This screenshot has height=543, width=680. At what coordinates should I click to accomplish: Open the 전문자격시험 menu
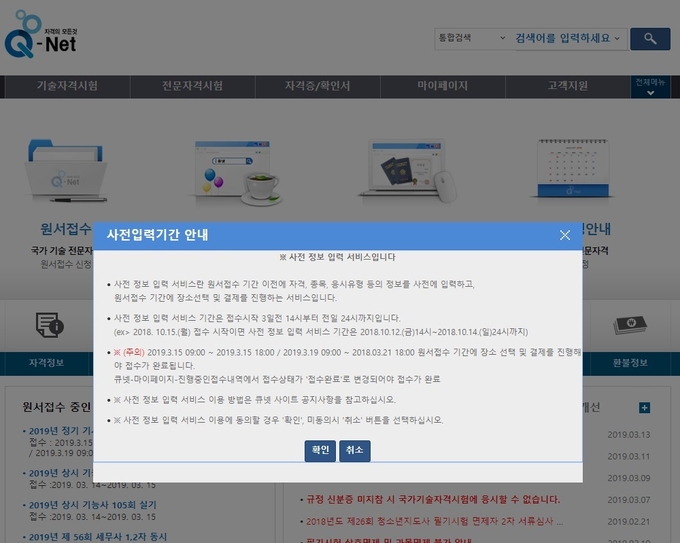coord(192,86)
